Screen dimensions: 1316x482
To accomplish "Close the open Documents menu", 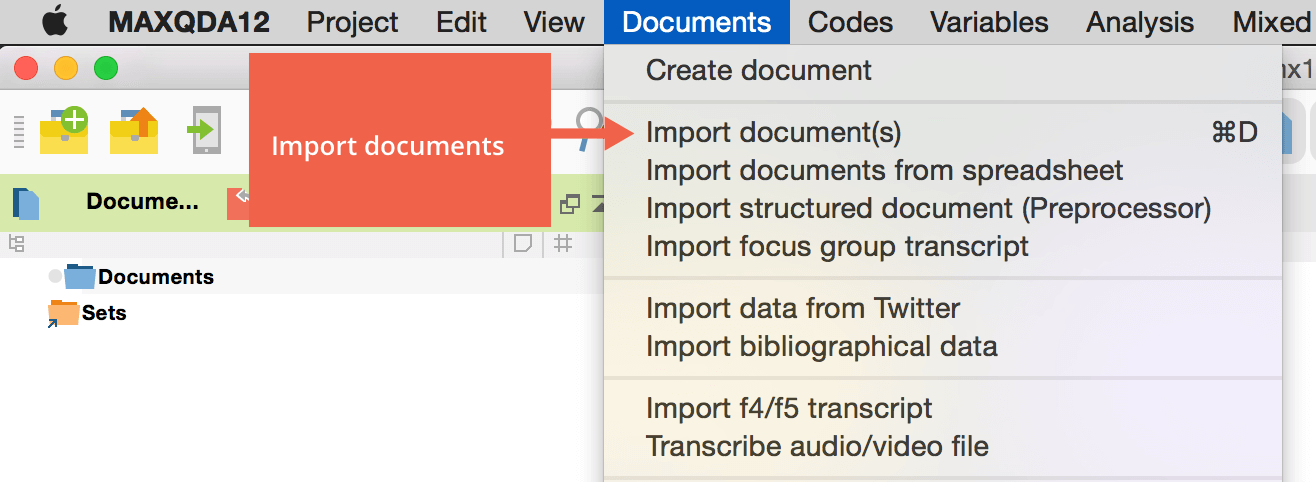I will tap(697, 22).
